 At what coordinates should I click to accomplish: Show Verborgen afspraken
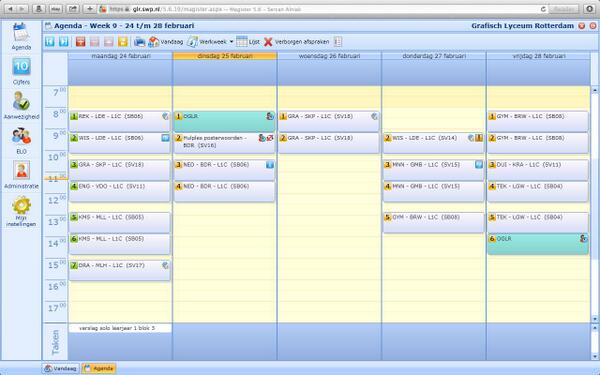[297, 42]
